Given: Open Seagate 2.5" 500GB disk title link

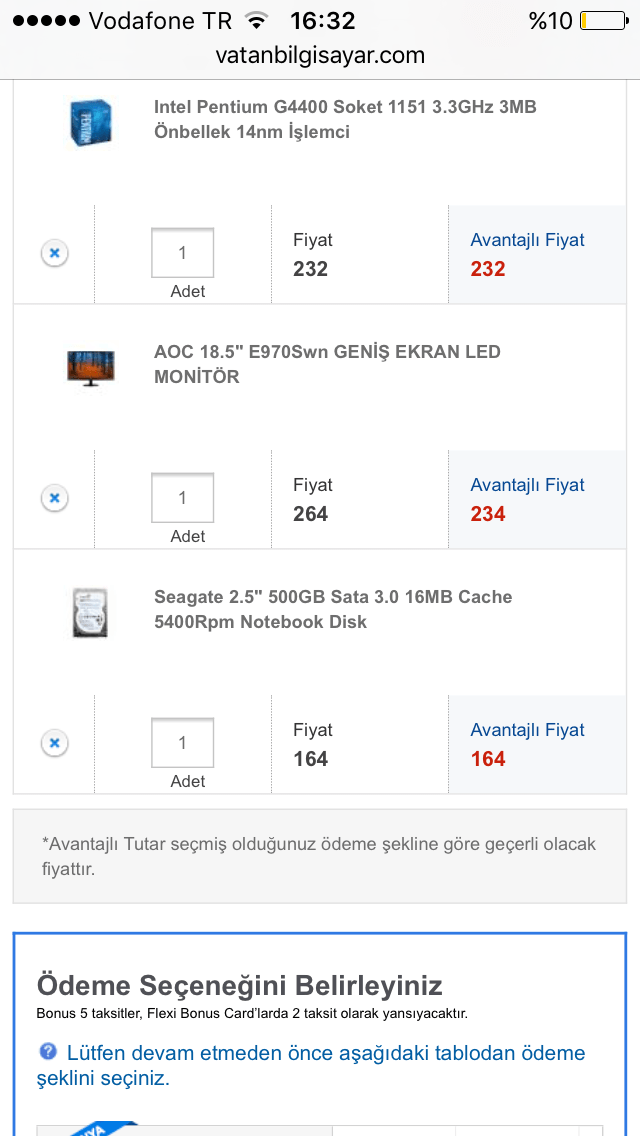Looking at the screenshot, I should click(x=333, y=609).
